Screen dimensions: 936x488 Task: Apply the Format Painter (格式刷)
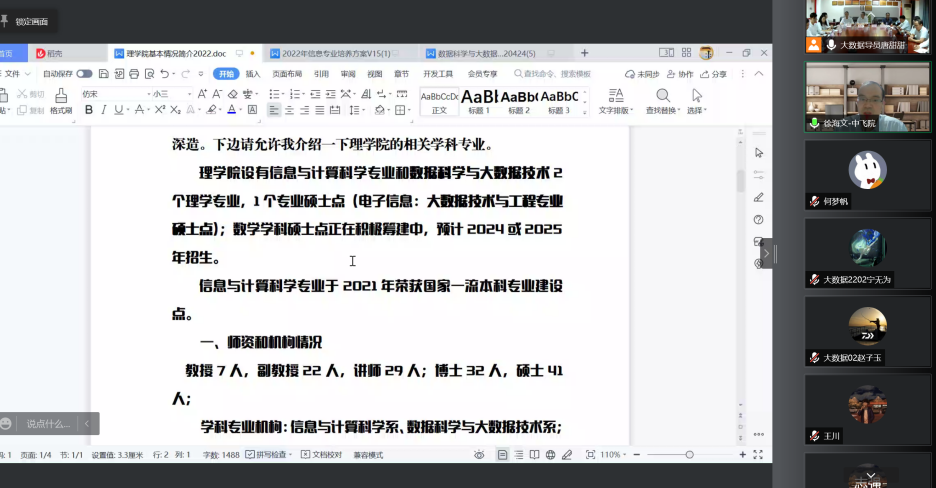pos(61,101)
